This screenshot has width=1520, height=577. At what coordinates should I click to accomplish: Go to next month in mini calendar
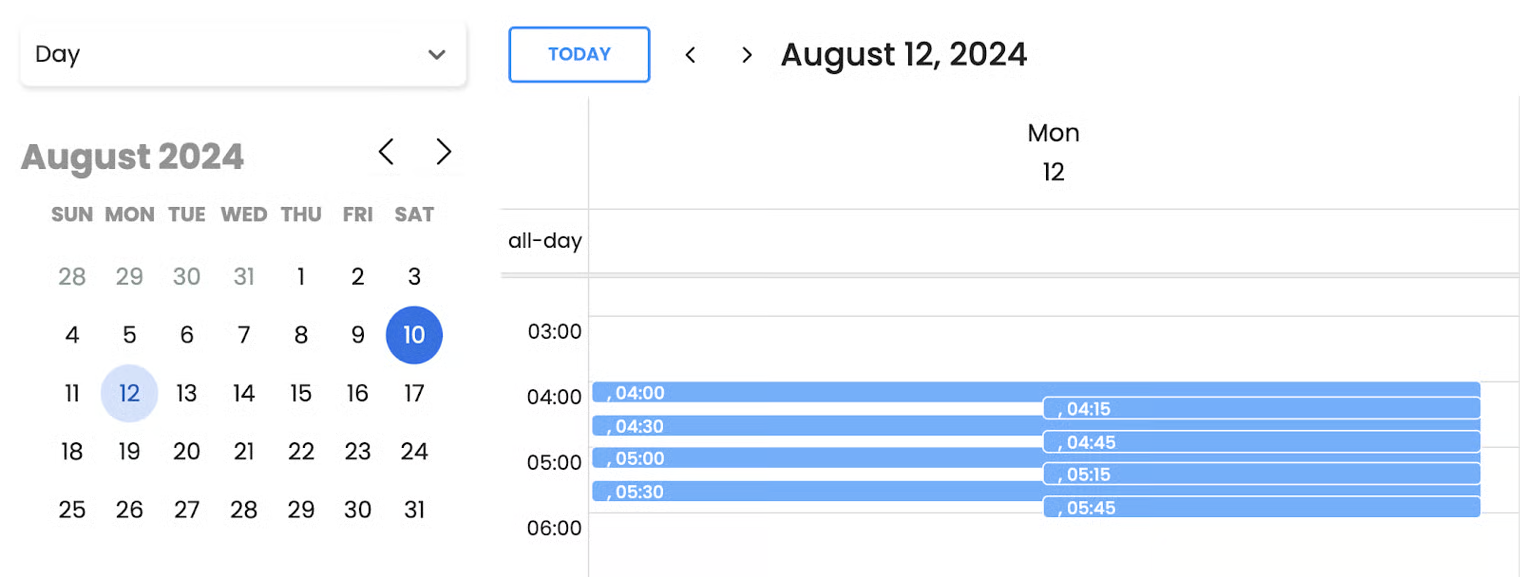tap(444, 152)
